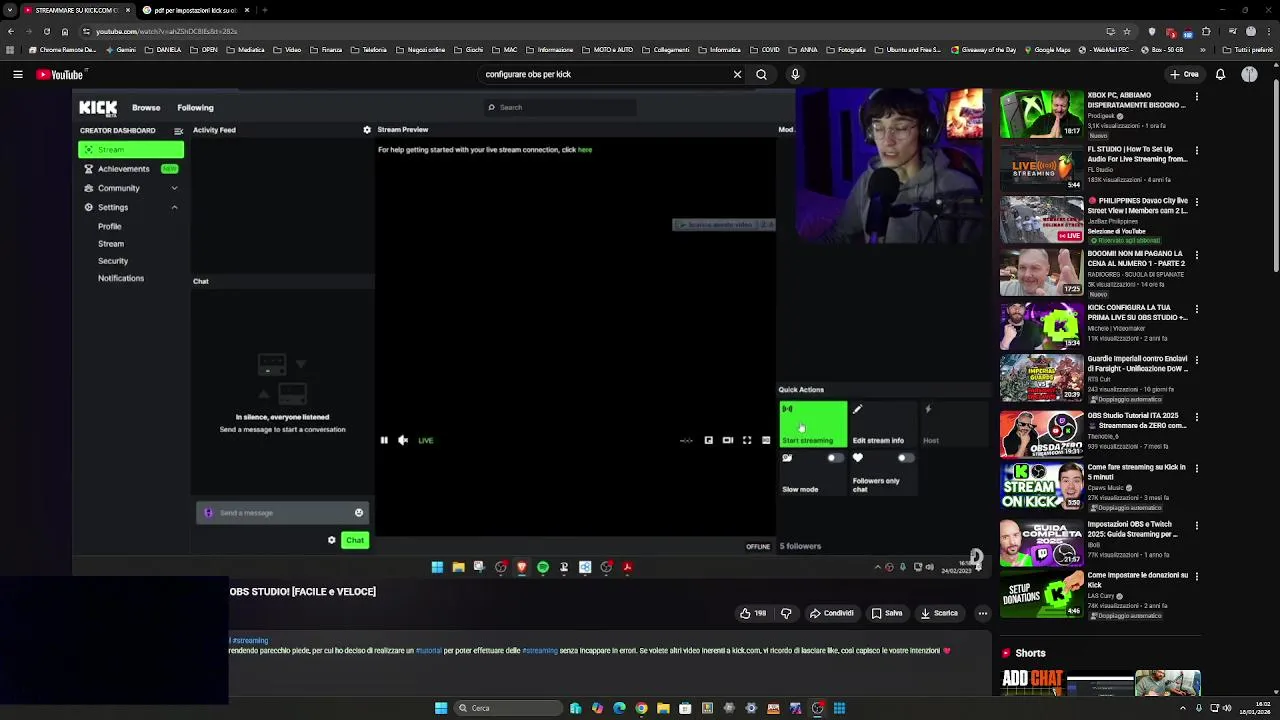
Task: Open Security under Settings
Action: tap(113, 261)
